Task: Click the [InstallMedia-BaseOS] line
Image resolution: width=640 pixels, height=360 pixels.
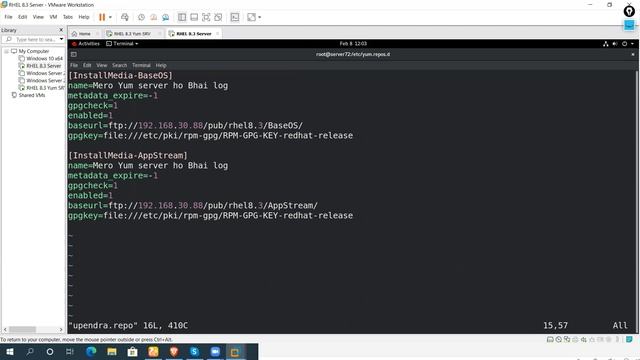Action: click(x=120, y=76)
